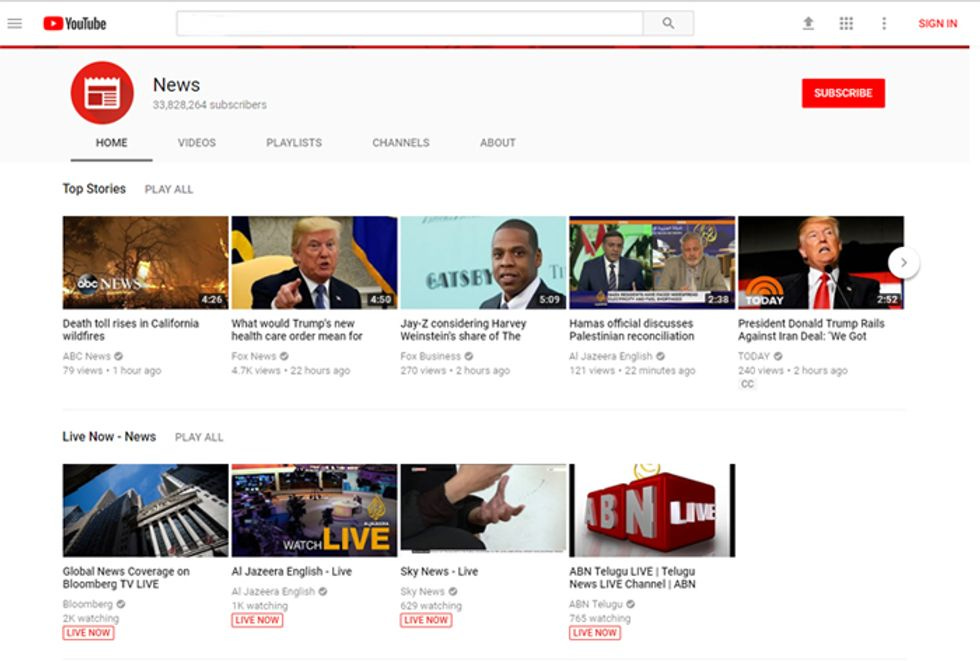Click LIVE NOW badge under Sky News
This screenshot has height=661, width=980.
[426, 620]
